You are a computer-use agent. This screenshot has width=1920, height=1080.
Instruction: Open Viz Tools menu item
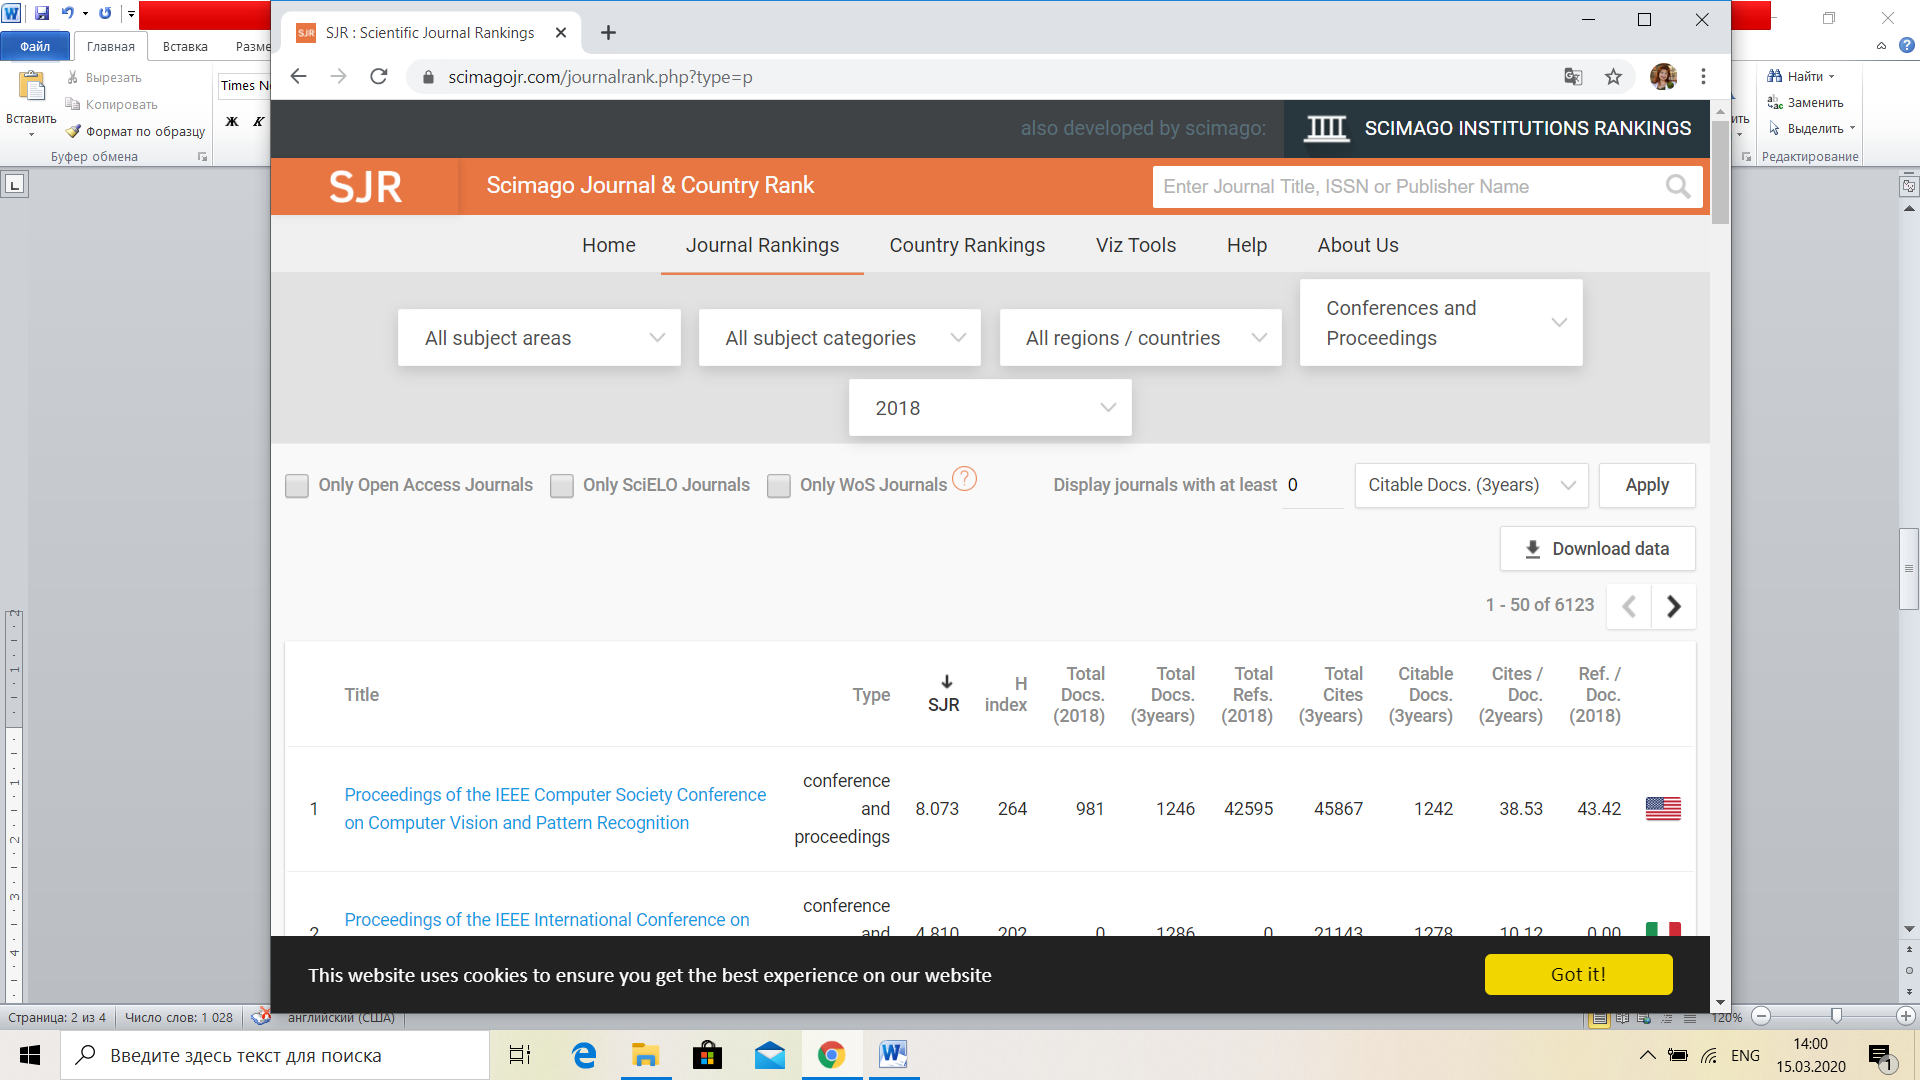click(1136, 245)
